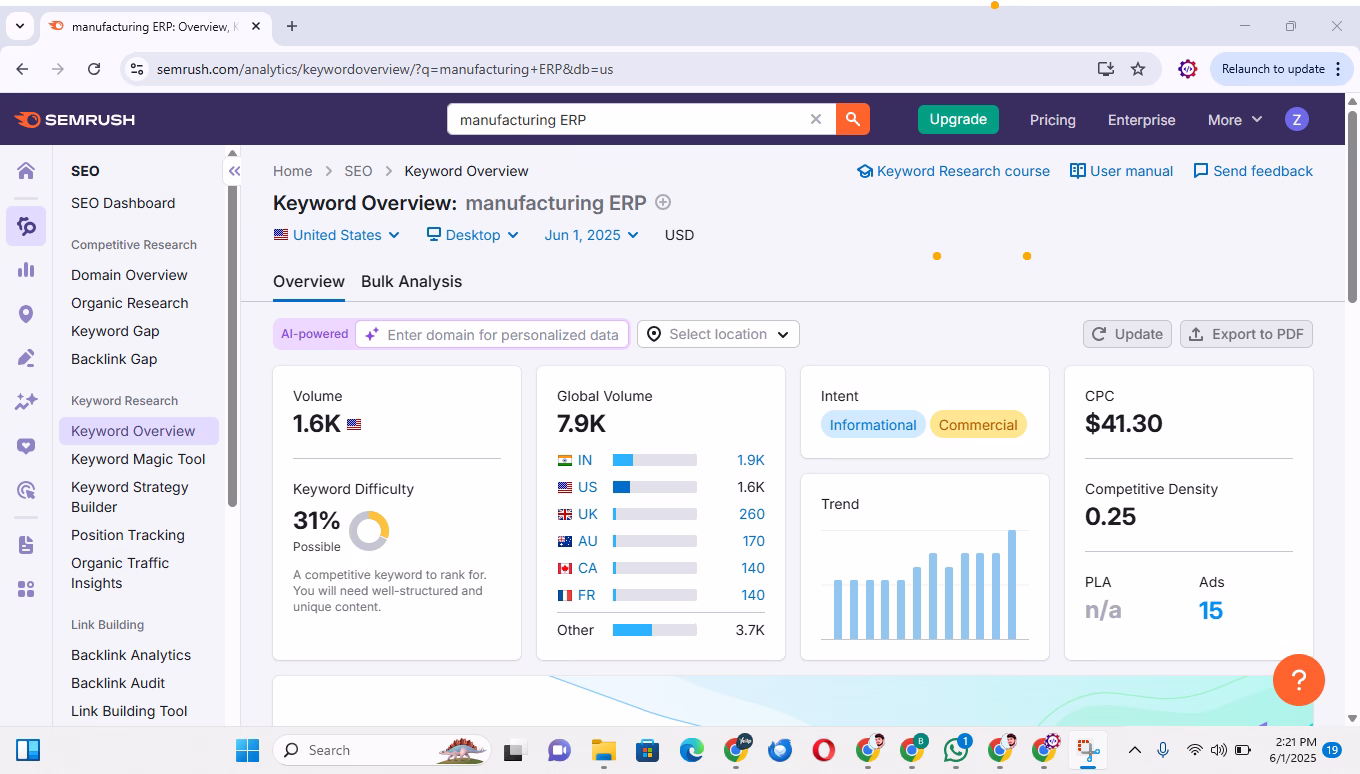Open the Semrush home icon in sidebar
This screenshot has width=1360, height=774.
(26, 171)
